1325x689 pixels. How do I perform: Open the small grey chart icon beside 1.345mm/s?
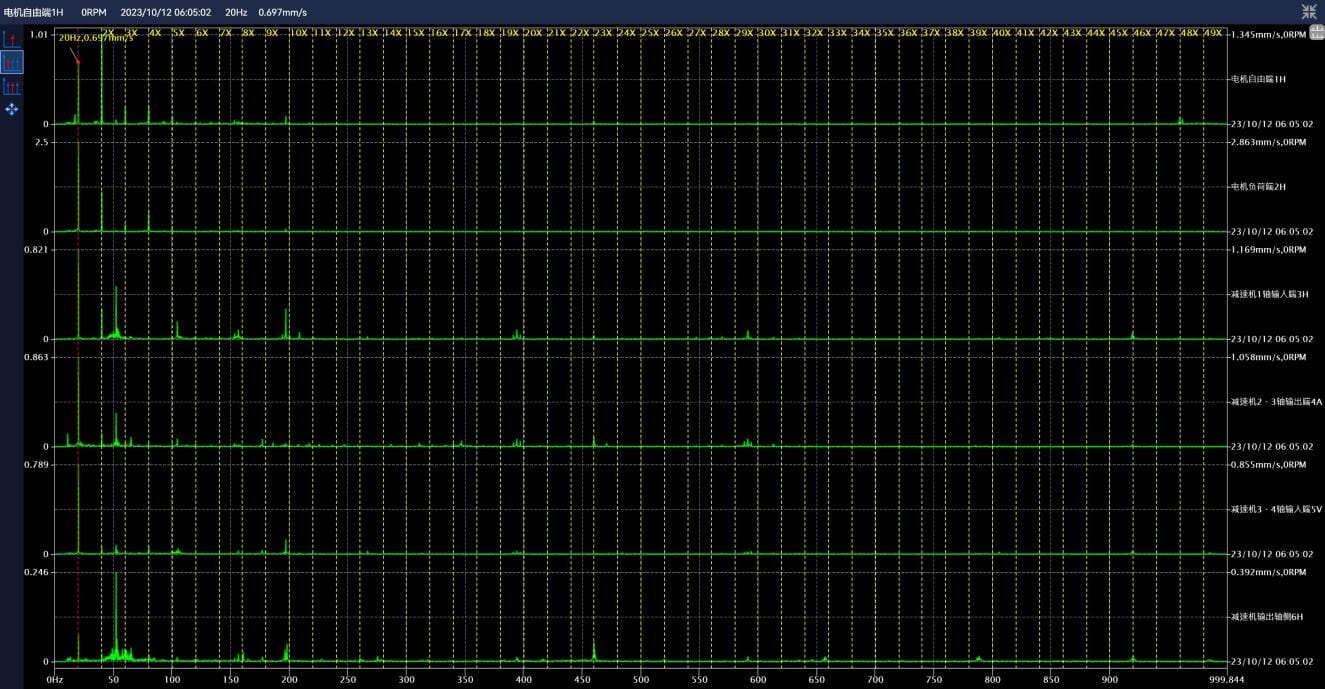pyautogui.click(x=1315, y=33)
